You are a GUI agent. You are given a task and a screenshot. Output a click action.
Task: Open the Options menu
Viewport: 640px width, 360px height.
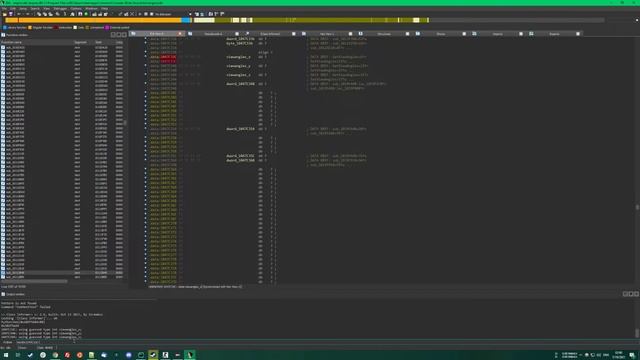pyautogui.click(x=76, y=8)
